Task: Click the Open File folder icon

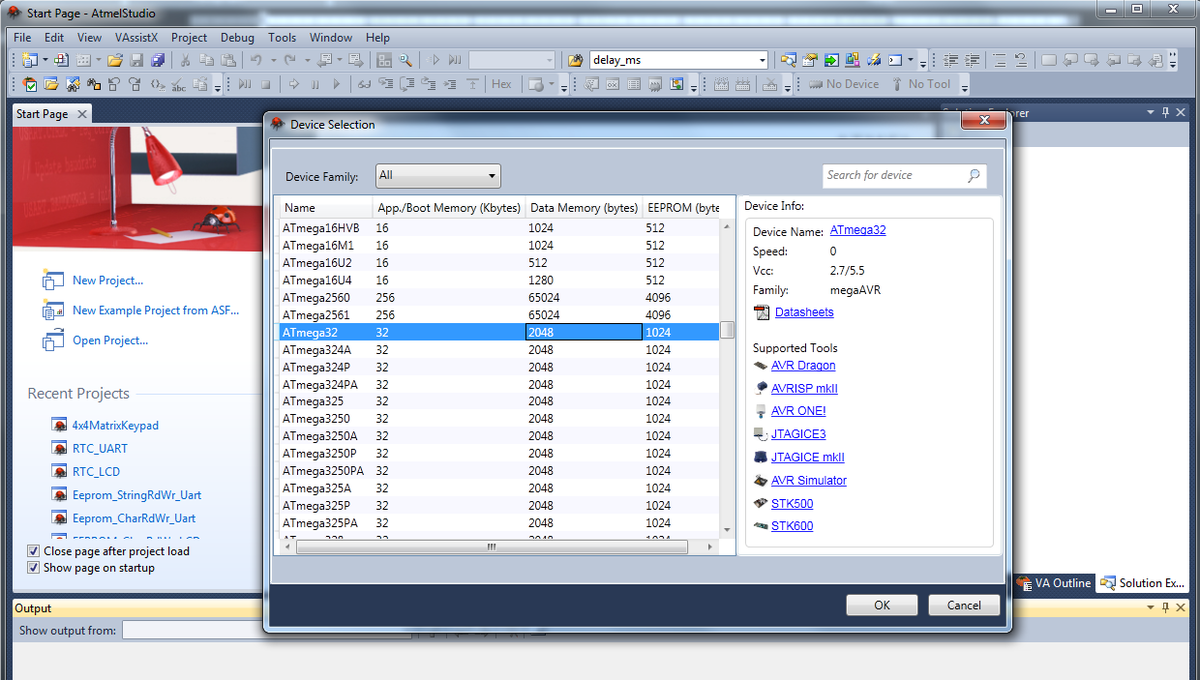Action: (x=115, y=60)
